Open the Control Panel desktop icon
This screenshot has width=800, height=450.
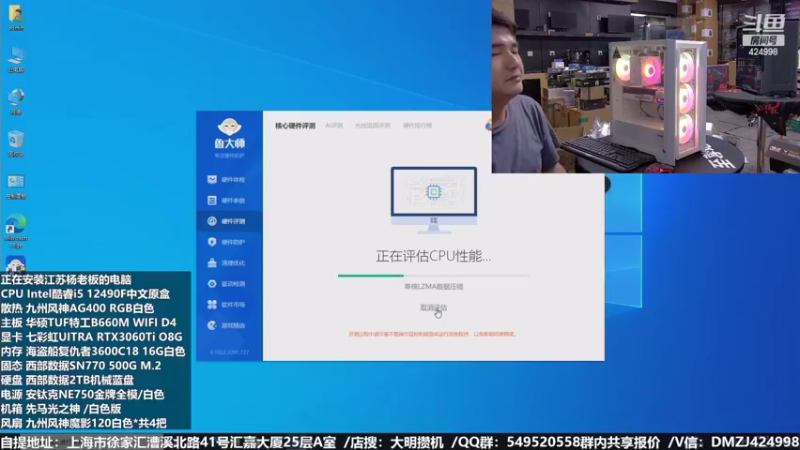(16, 186)
